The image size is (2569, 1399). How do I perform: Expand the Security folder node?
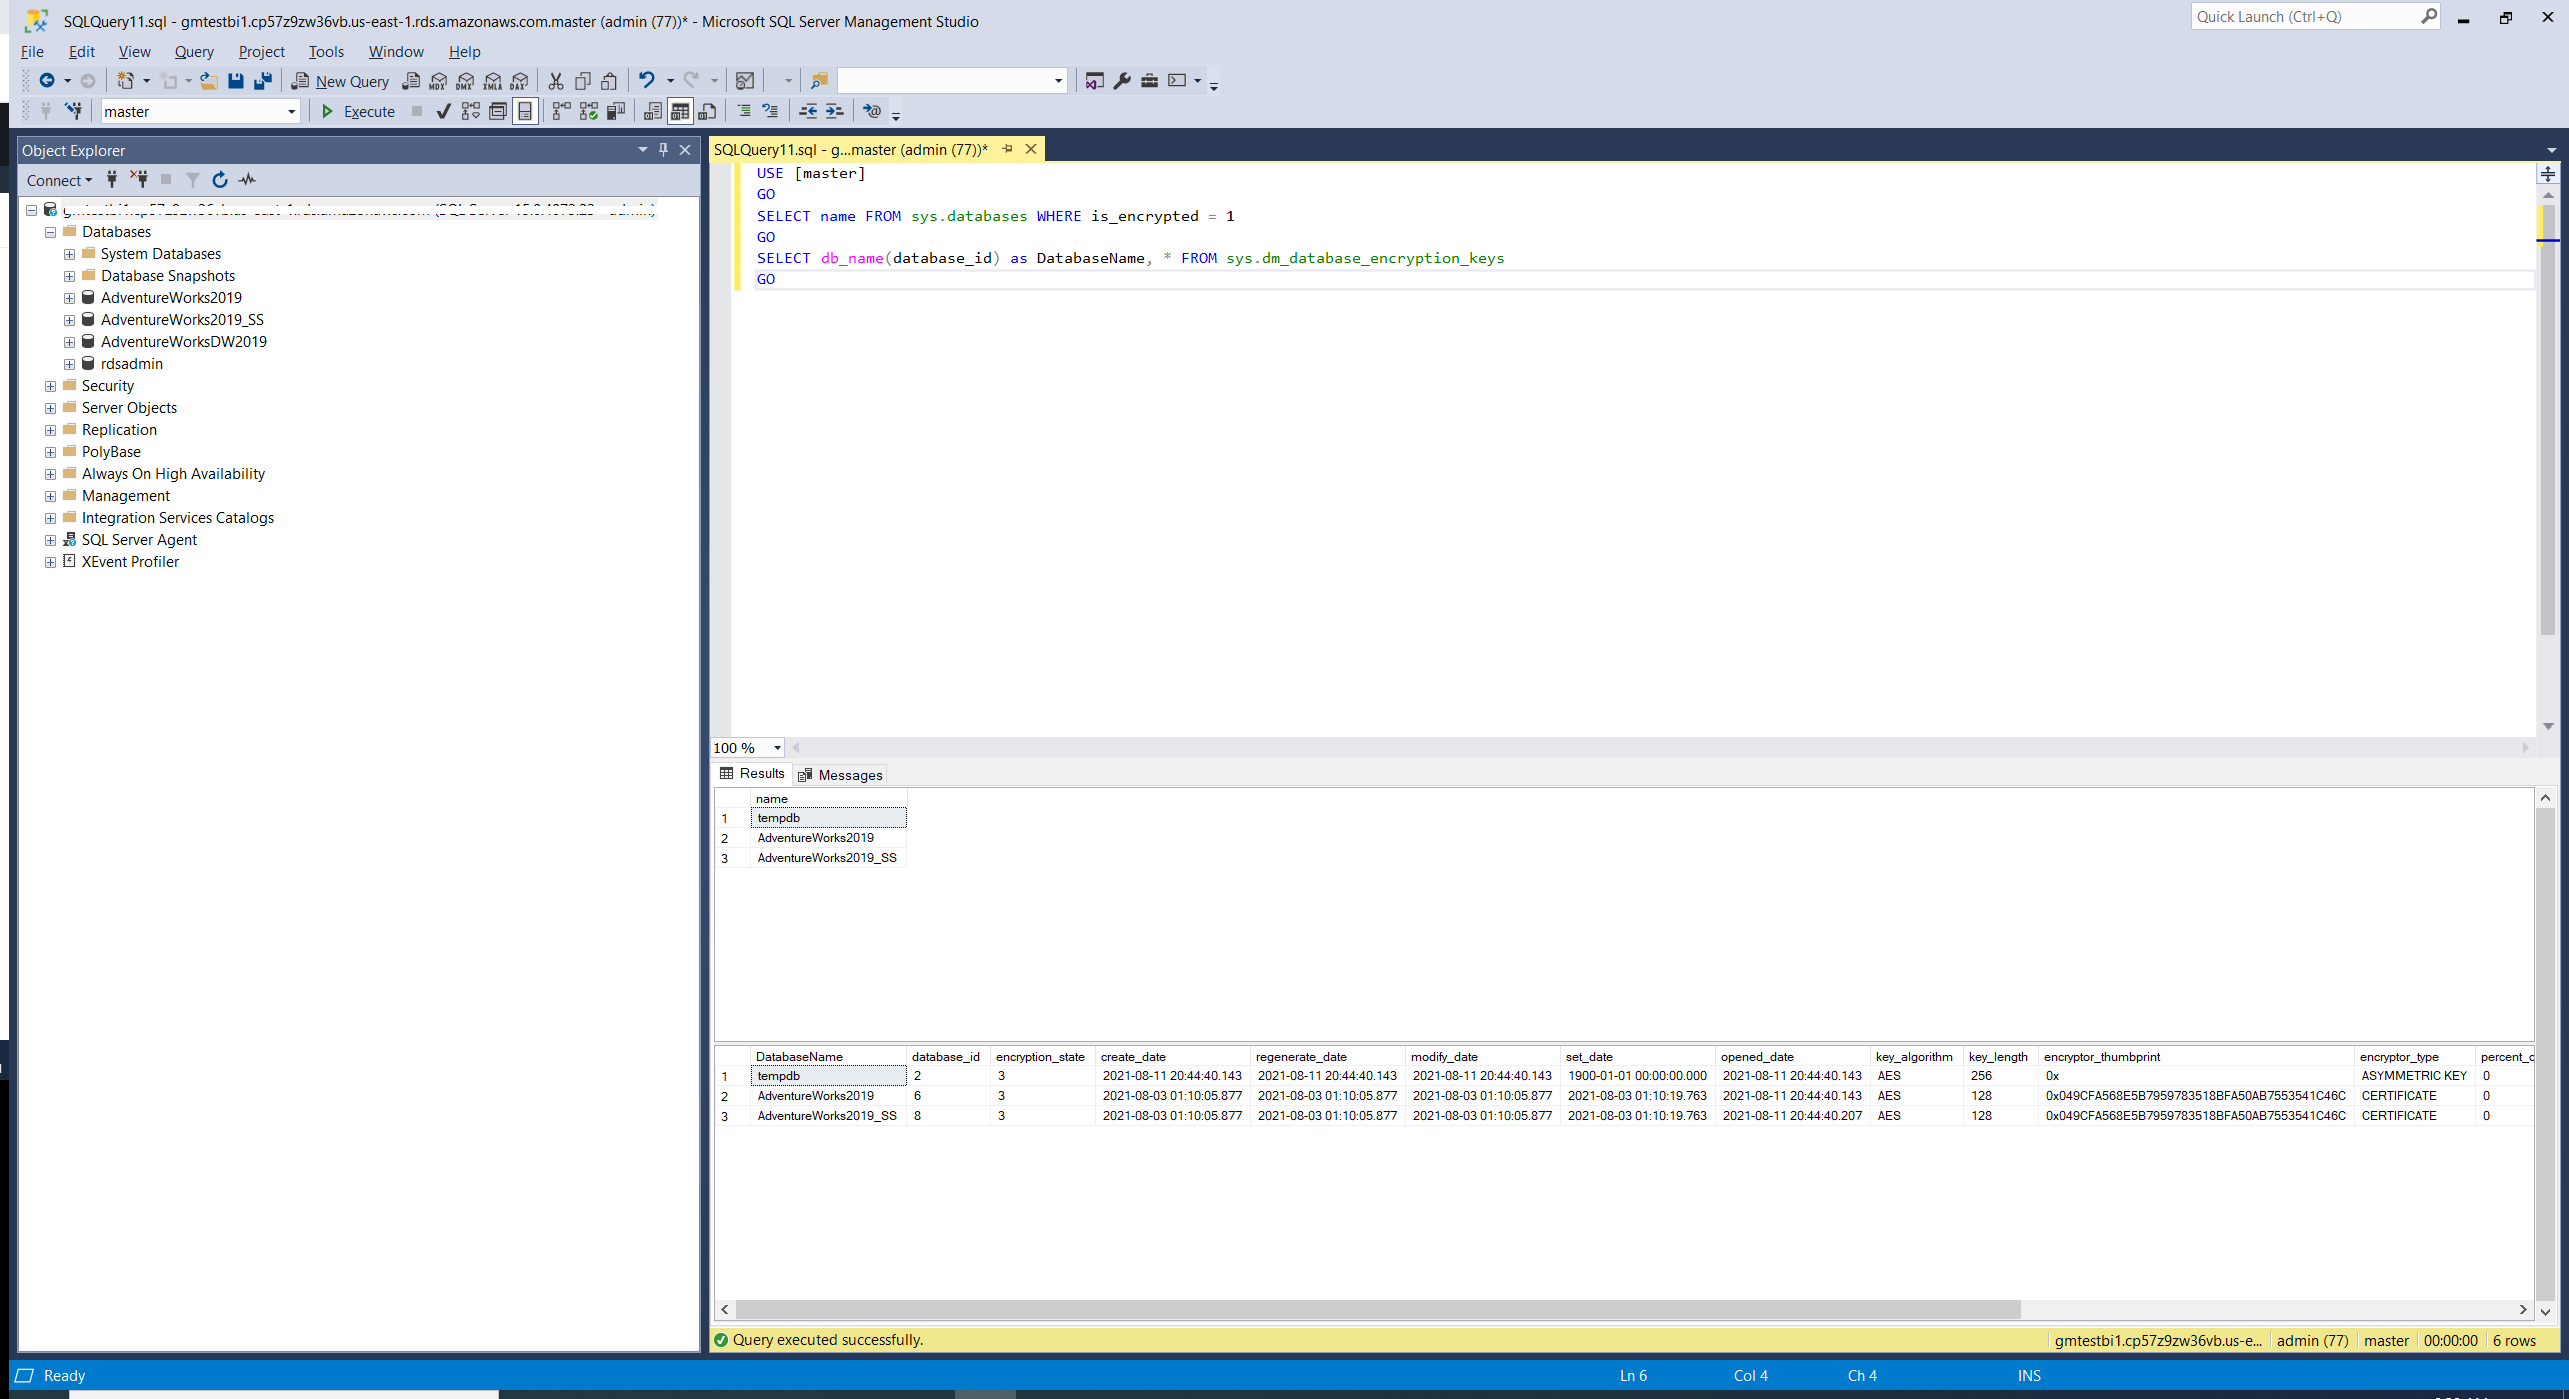[x=50, y=386]
